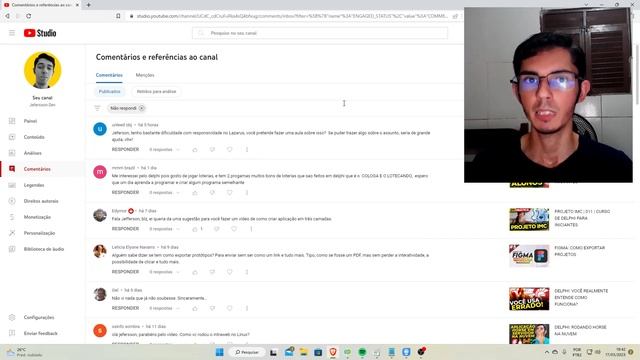
Task: Reload the page in the browser toolbar
Action: pyautogui.click(x=29, y=16)
